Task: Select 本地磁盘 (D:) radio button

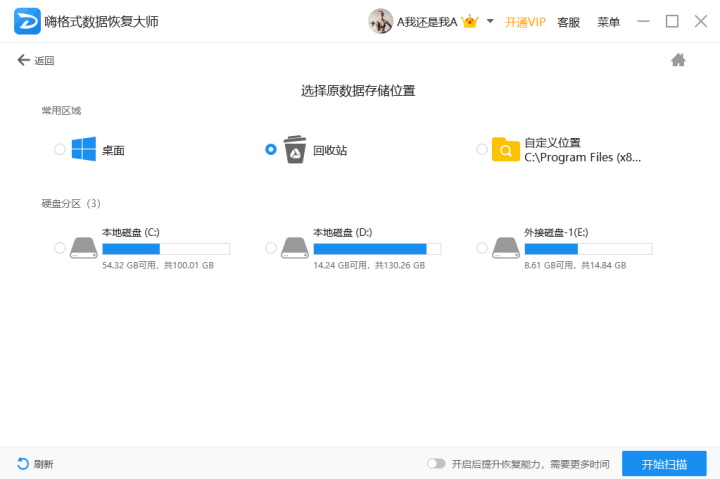Action: [271, 248]
